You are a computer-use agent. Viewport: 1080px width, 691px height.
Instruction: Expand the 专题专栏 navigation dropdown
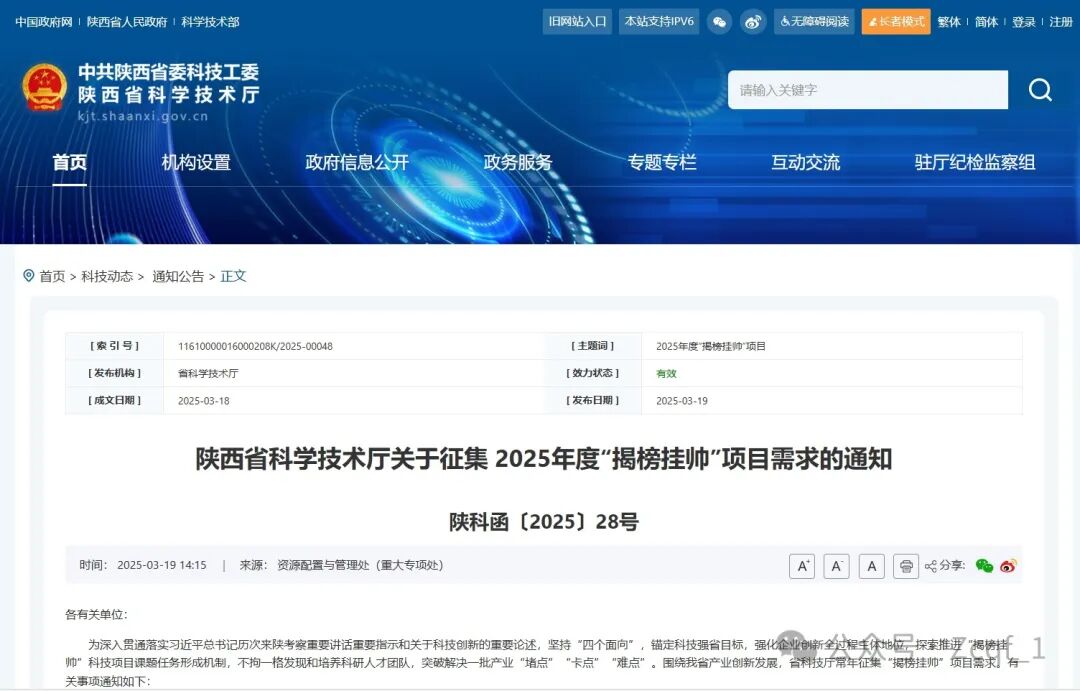(661, 162)
